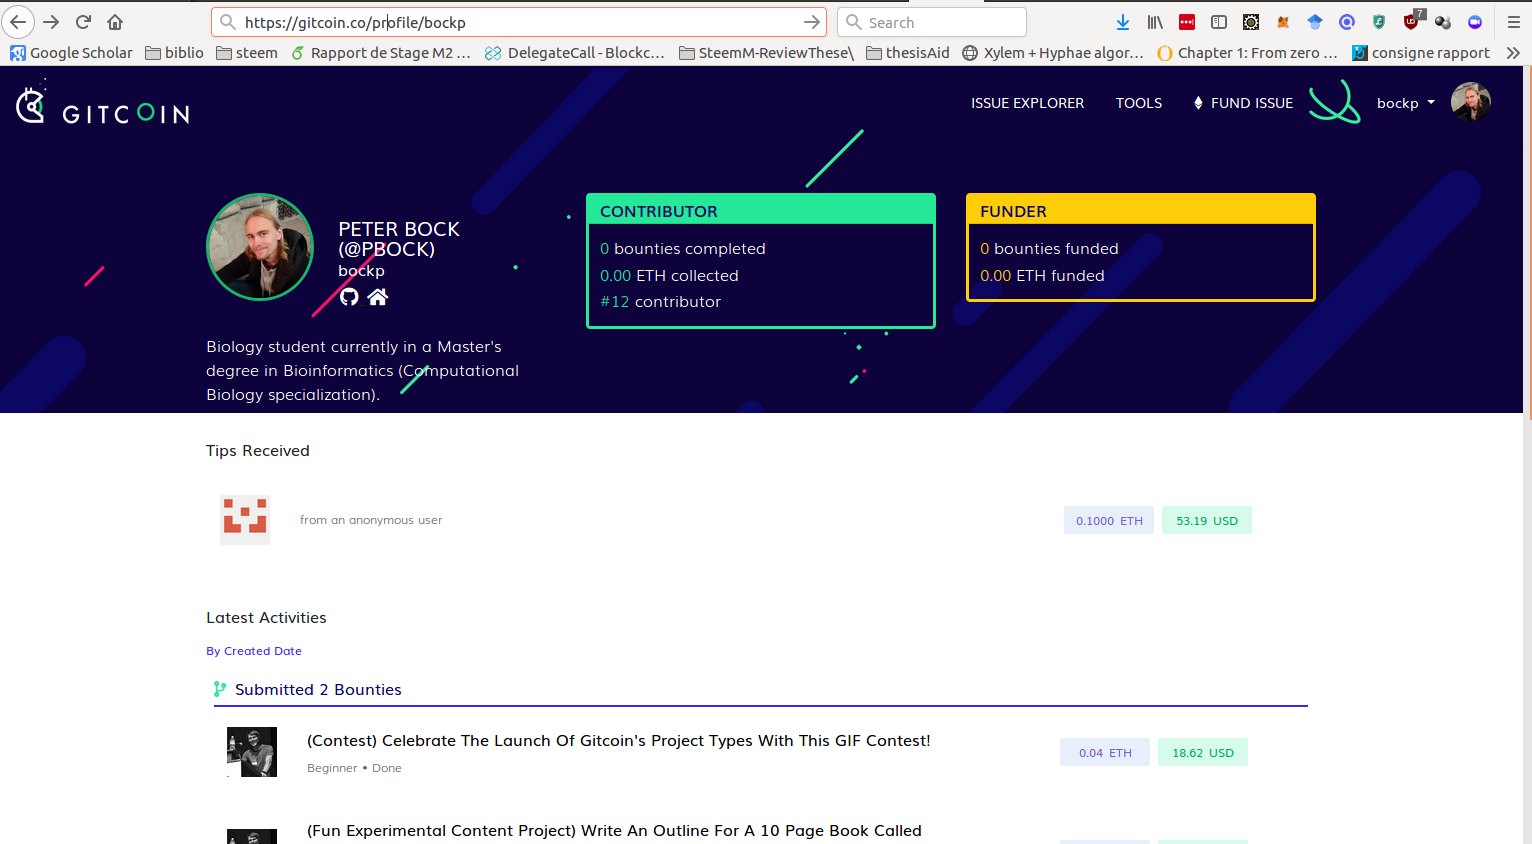The height and width of the screenshot is (844, 1532).
Task: Click the home icon under the profile name
Action: (x=376, y=296)
